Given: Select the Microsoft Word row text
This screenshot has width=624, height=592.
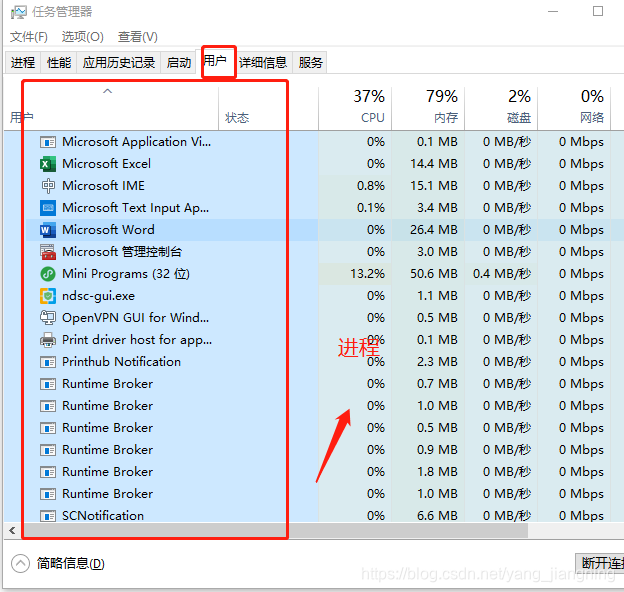Looking at the screenshot, I should pyautogui.click(x=108, y=230).
